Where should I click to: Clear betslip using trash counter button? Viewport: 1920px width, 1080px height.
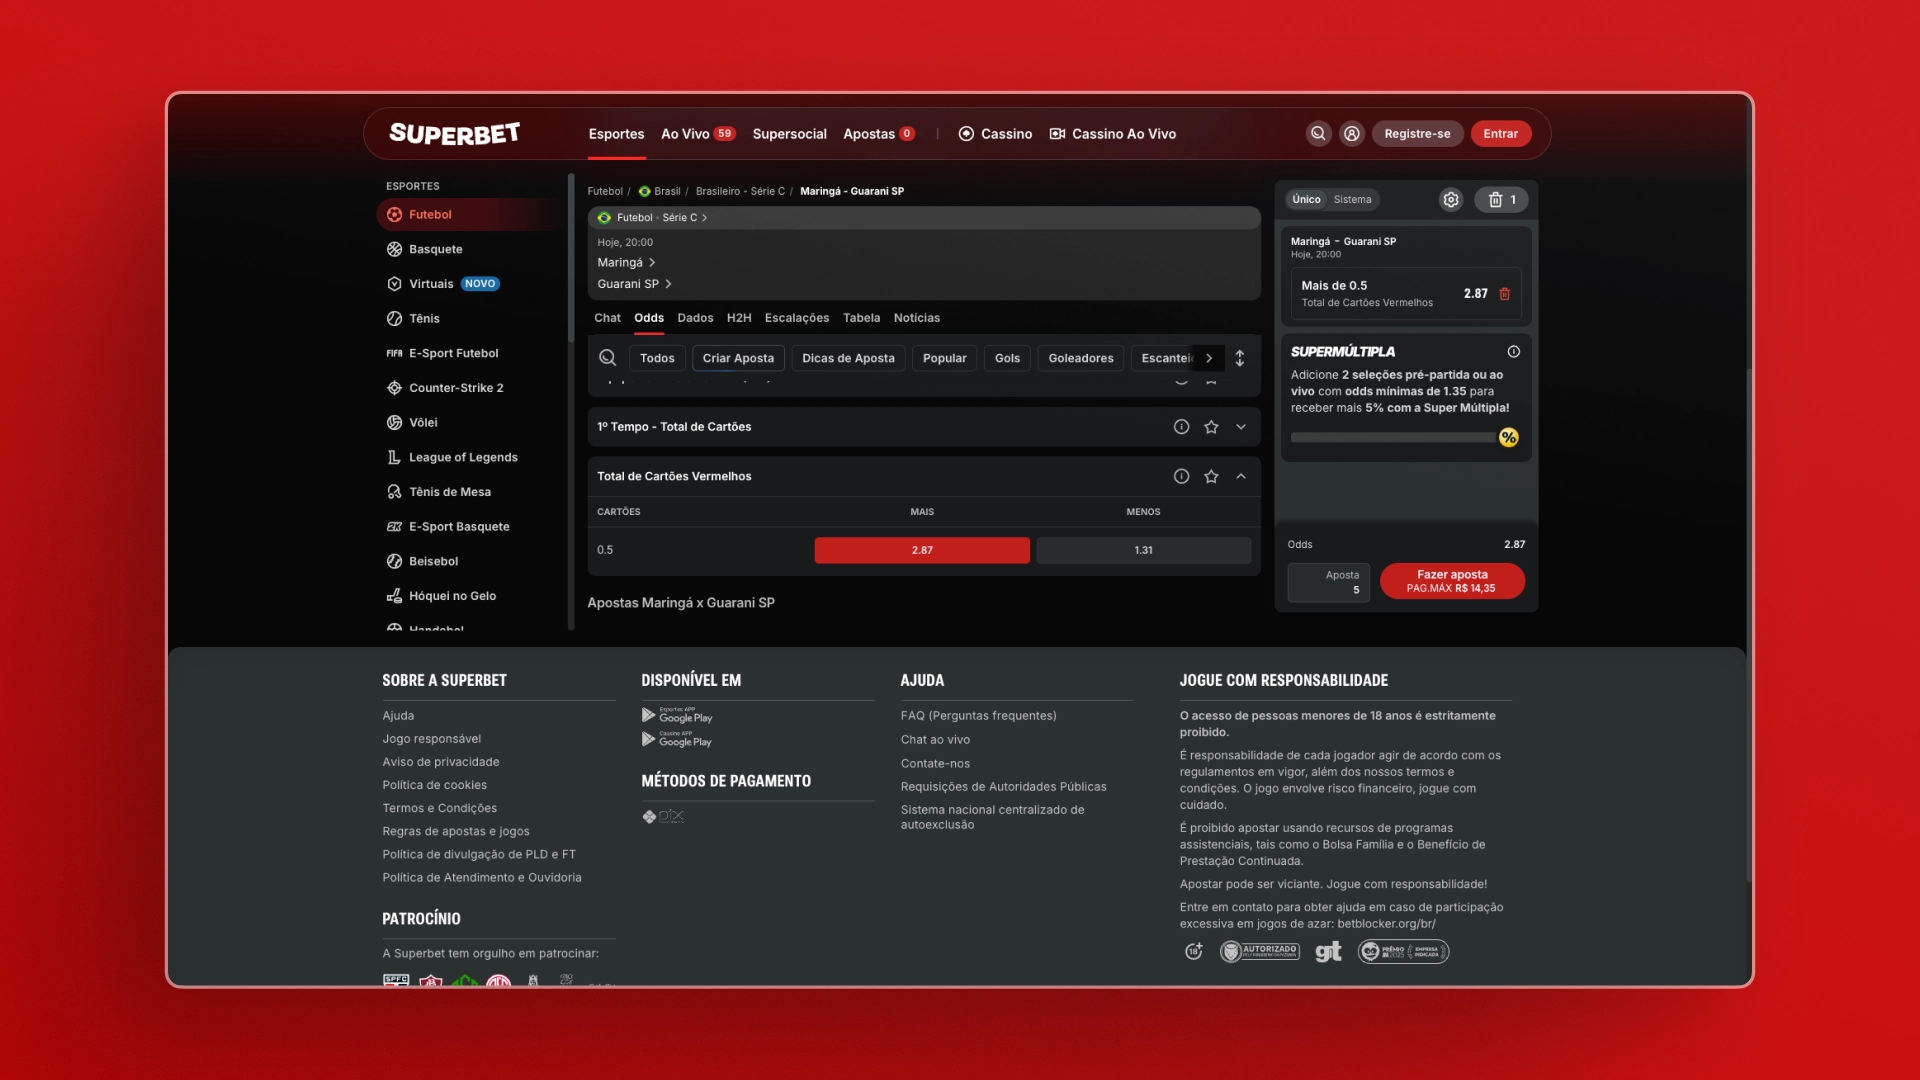coord(1501,199)
